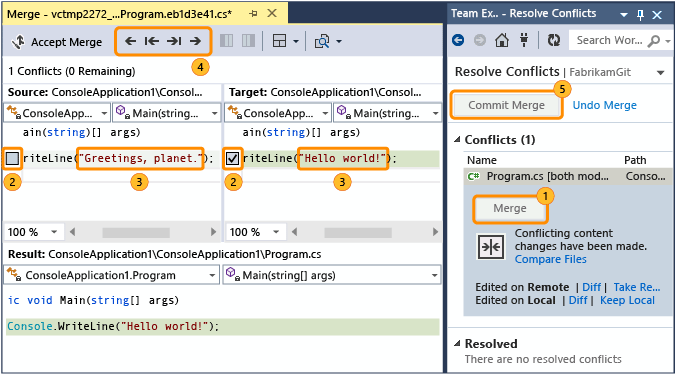Take all changes from target side icon
Screen dimensions: 675x374
[x=248, y=41]
